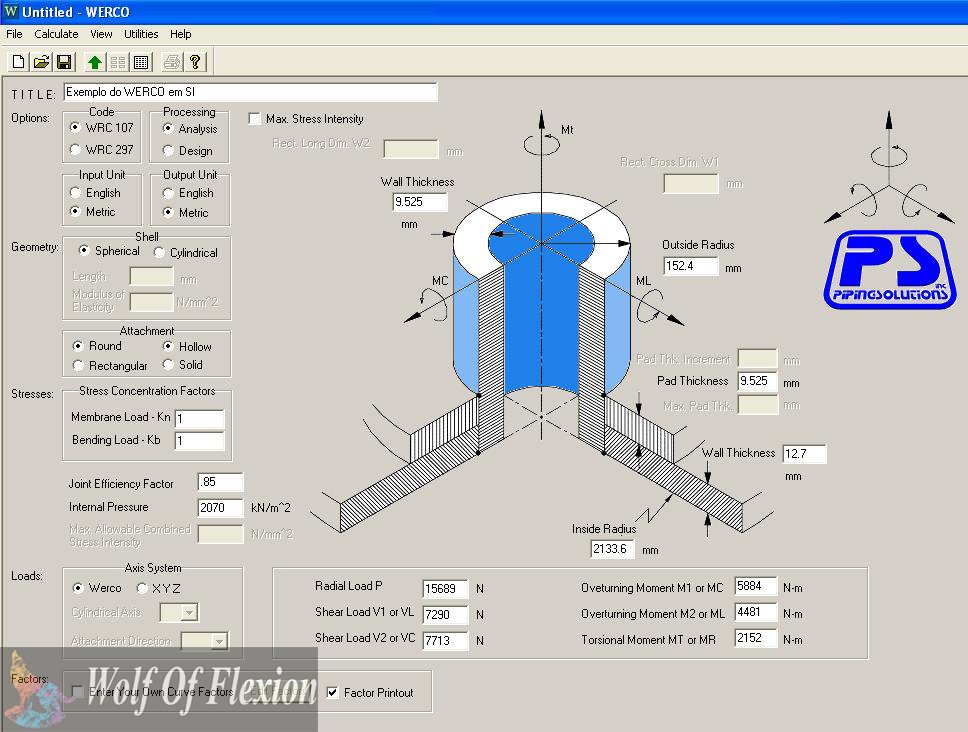Viewport: 968px width, 732px height.
Task: Click the Overturning Moment M1 or MC field
Action: [x=756, y=586]
